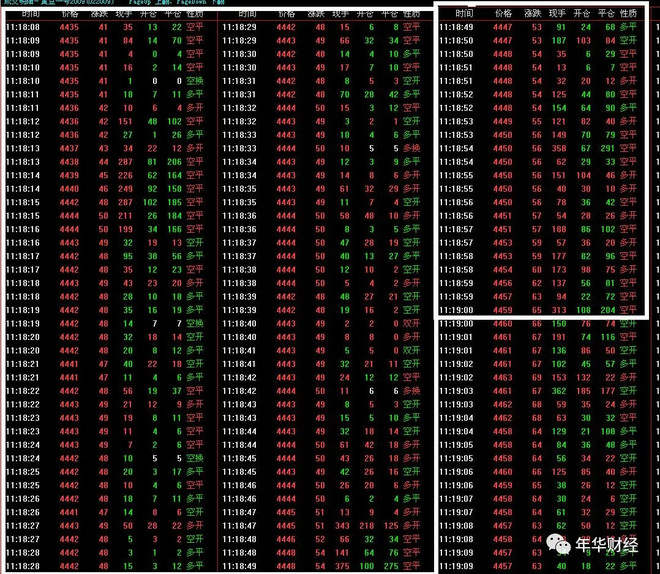Click the 现手 header in the rightmost column group
This screenshot has width=660, height=574.
tap(557, 13)
